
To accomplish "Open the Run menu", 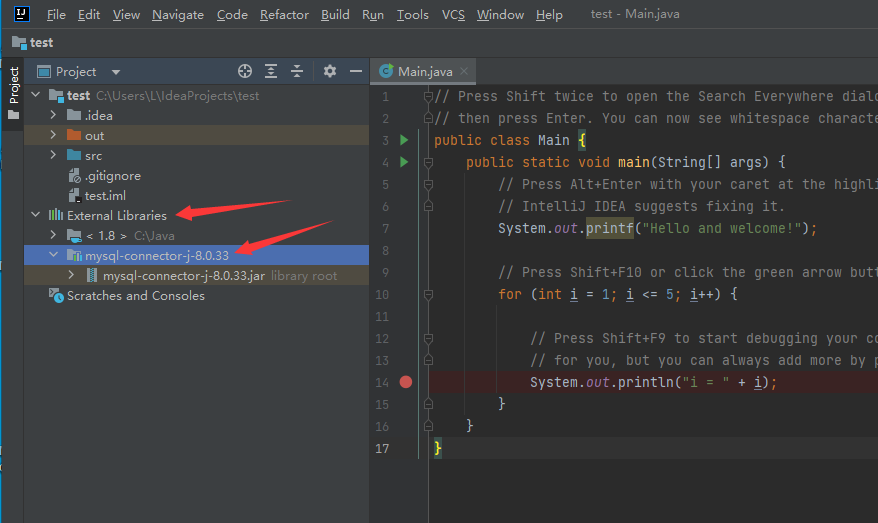I will point(373,15).
